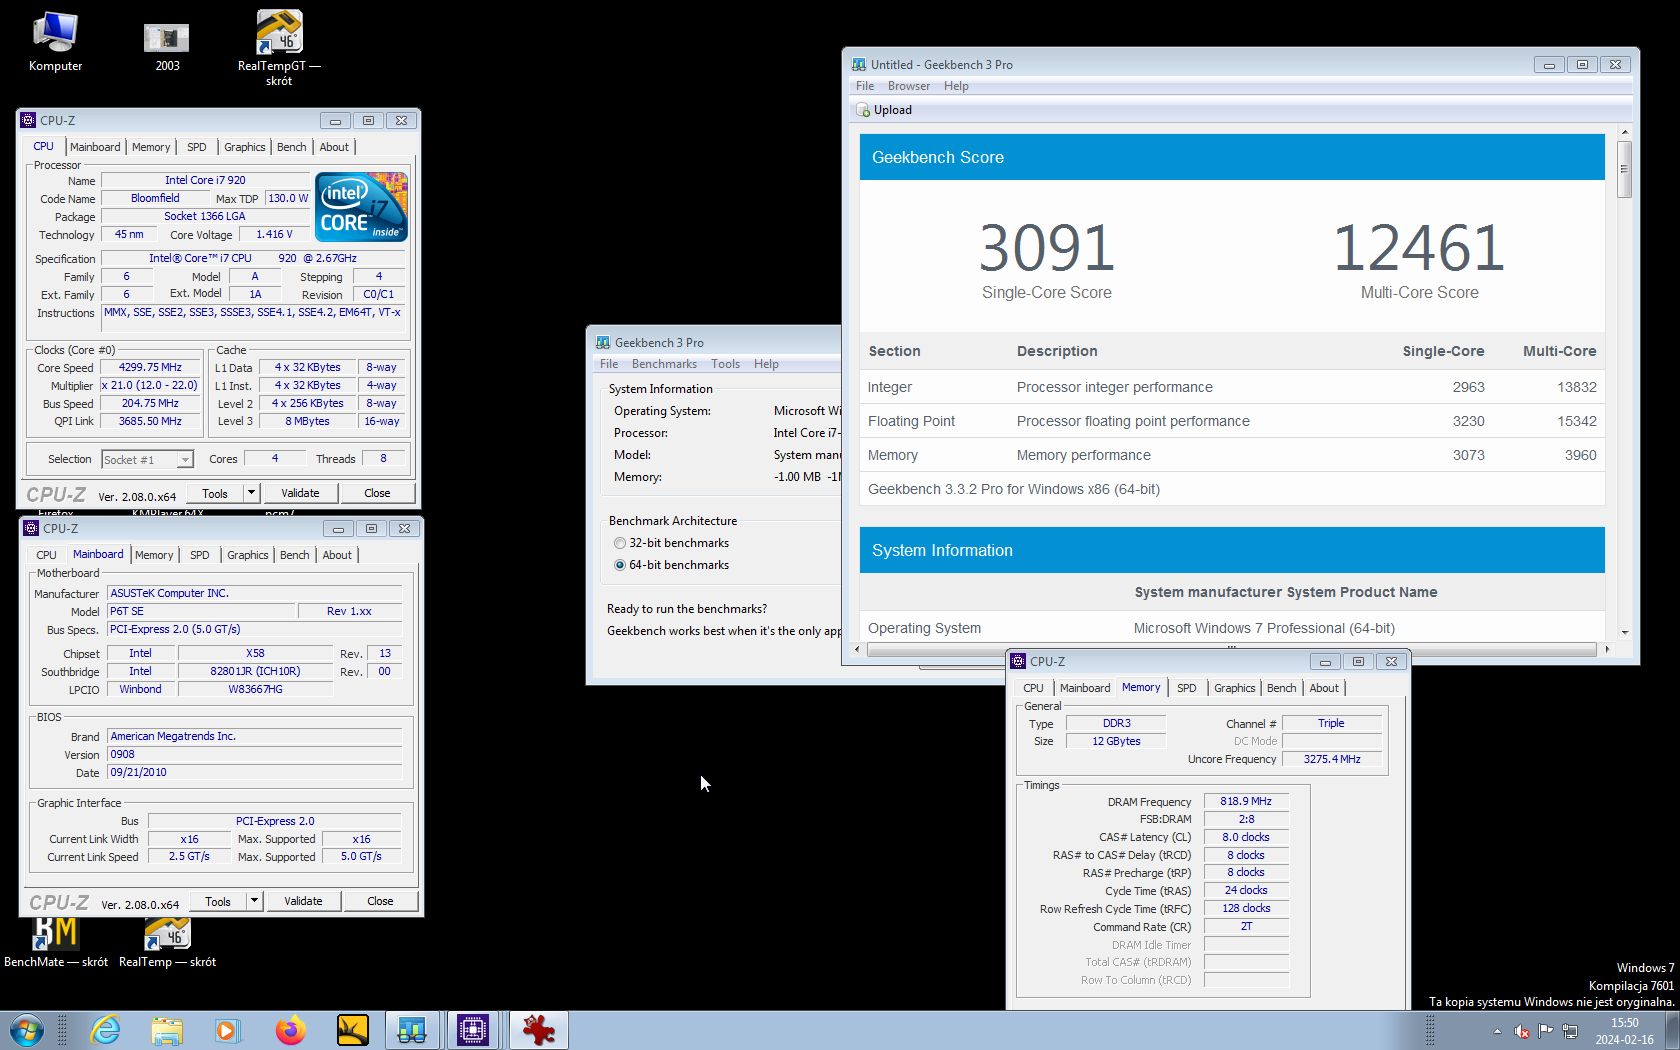Open Windows Explorer from the taskbar
Image resolution: width=1680 pixels, height=1050 pixels.
coord(167,1030)
